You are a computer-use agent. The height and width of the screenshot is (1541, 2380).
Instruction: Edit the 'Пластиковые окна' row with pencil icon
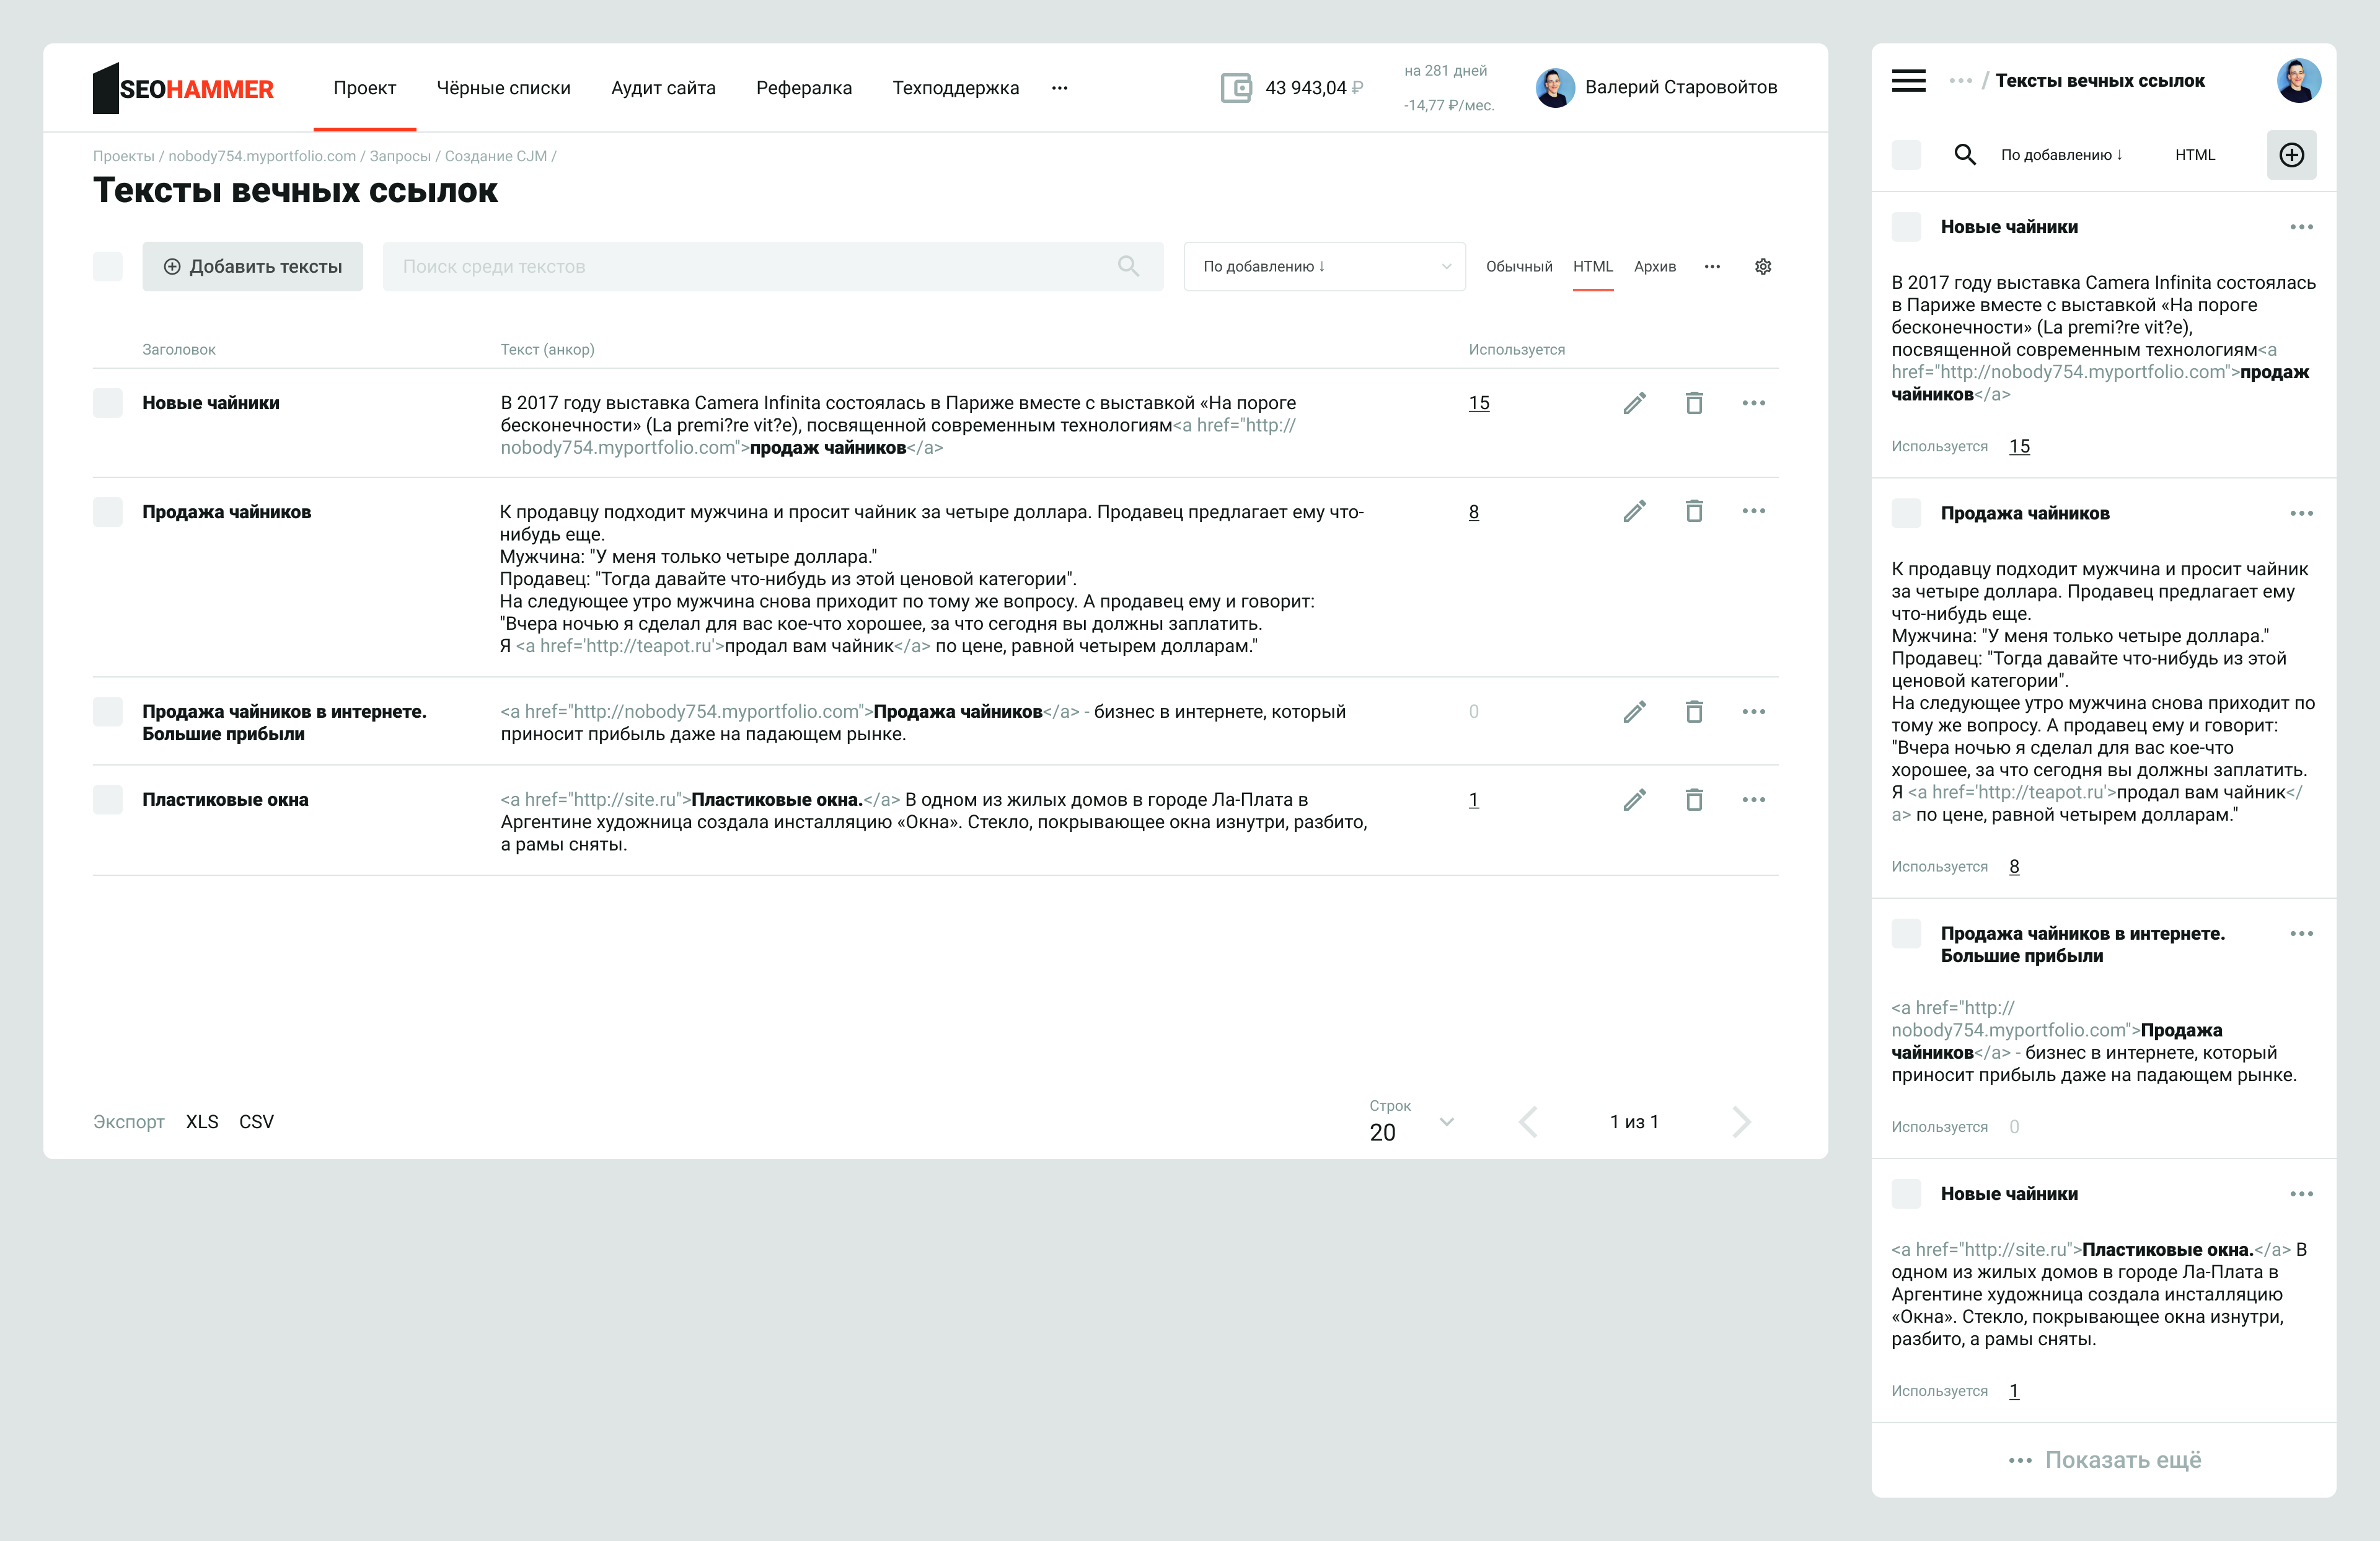pyautogui.click(x=1634, y=800)
